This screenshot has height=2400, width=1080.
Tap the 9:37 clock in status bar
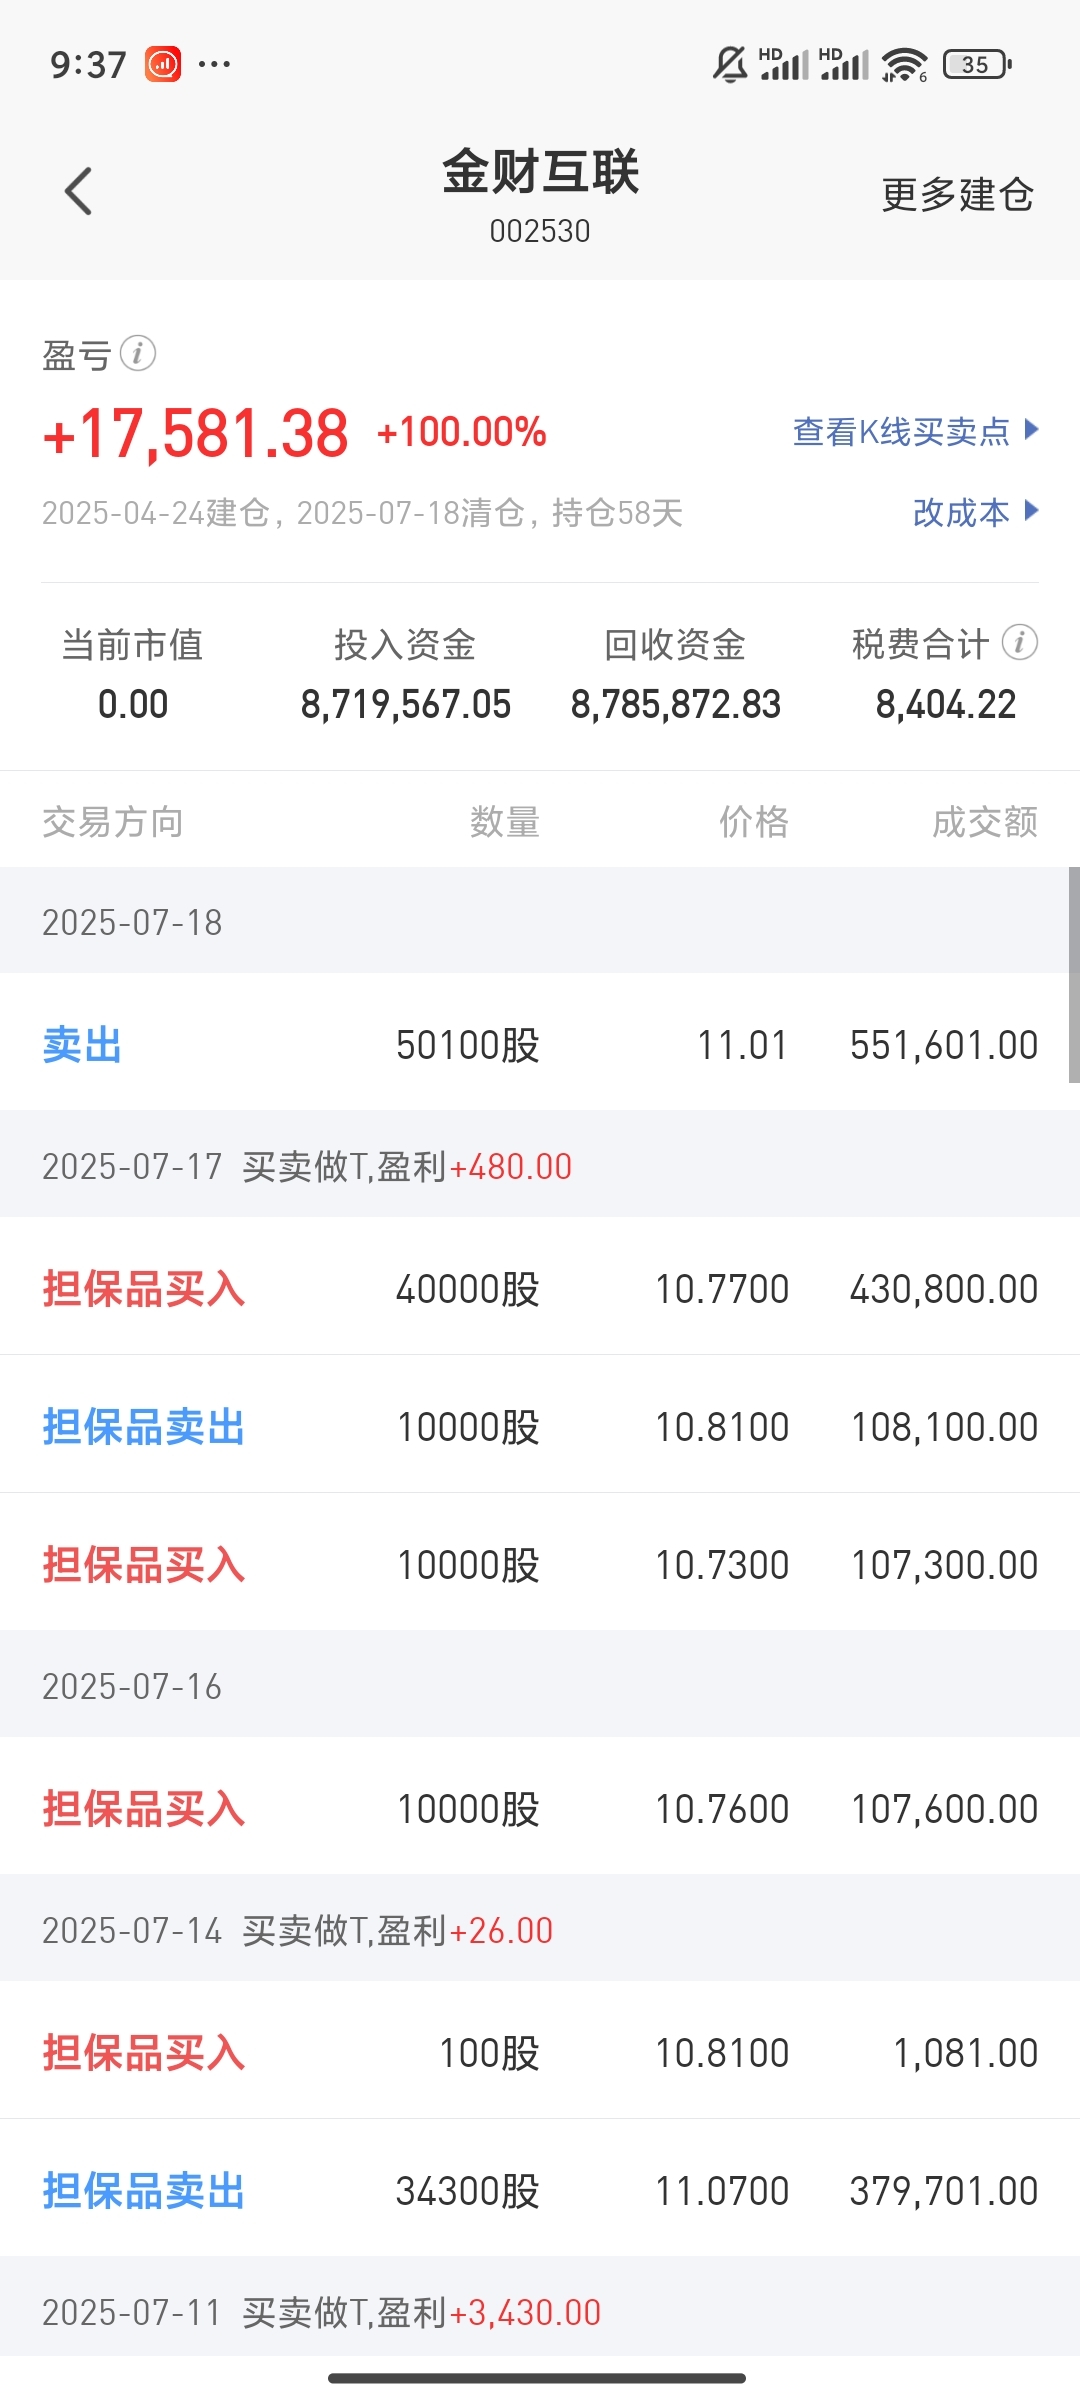88,66
